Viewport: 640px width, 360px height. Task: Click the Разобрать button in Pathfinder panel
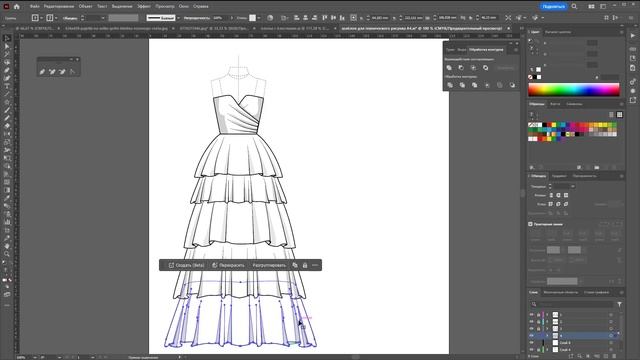[x=505, y=68]
